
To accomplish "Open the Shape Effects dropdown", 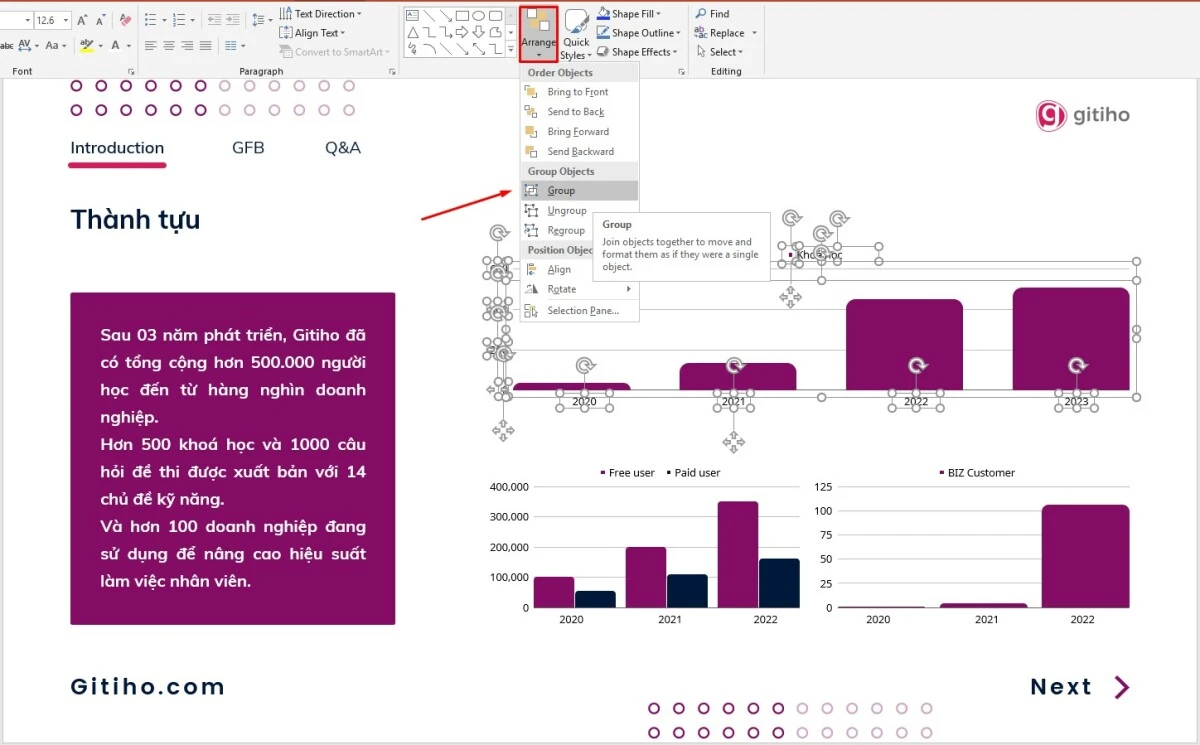I will tap(637, 52).
